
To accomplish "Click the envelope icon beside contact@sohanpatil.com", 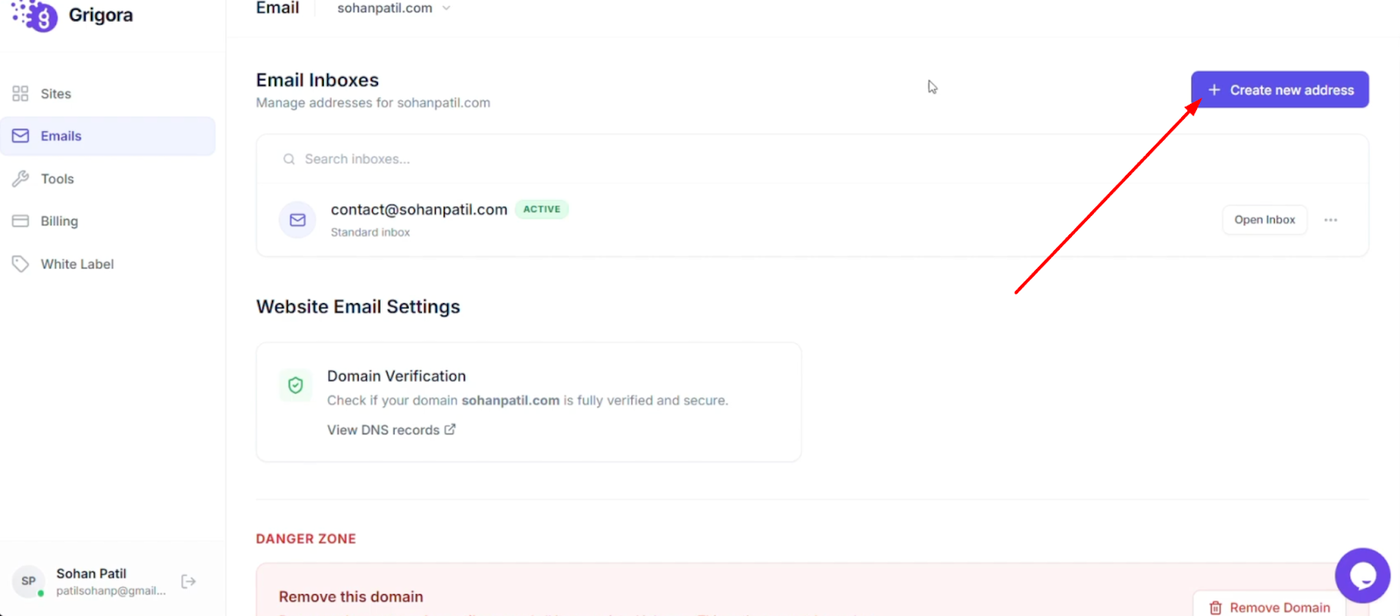I will tap(297, 220).
